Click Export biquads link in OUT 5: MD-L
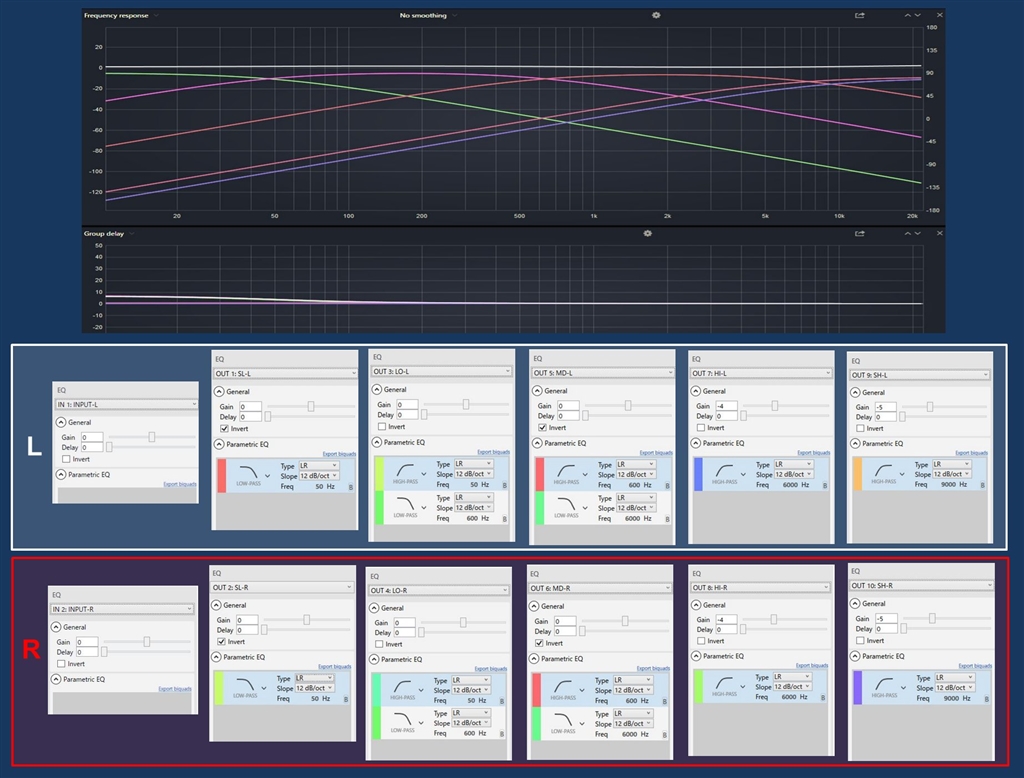1024x778 pixels. click(x=655, y=453)
